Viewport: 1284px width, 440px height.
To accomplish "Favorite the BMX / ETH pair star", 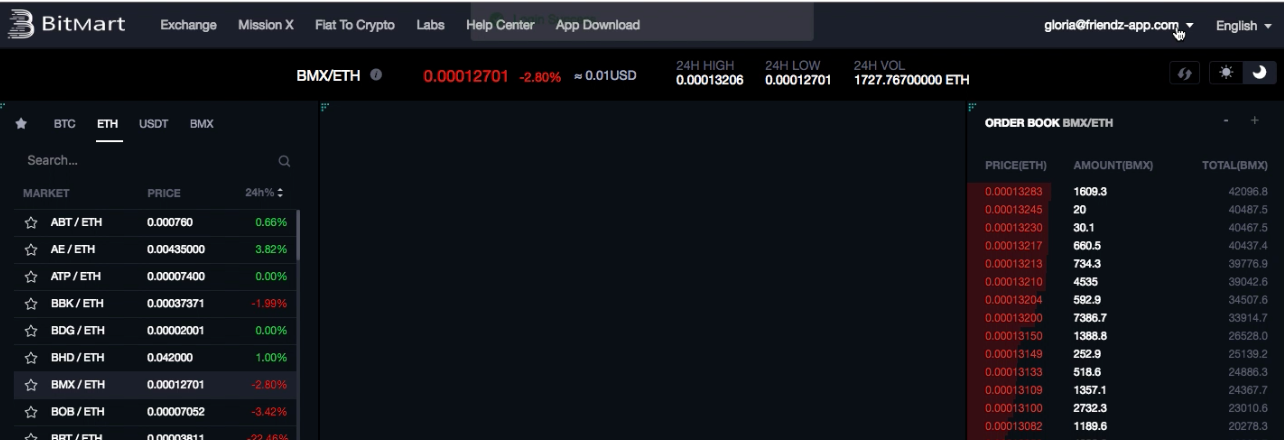I will 30,384.
